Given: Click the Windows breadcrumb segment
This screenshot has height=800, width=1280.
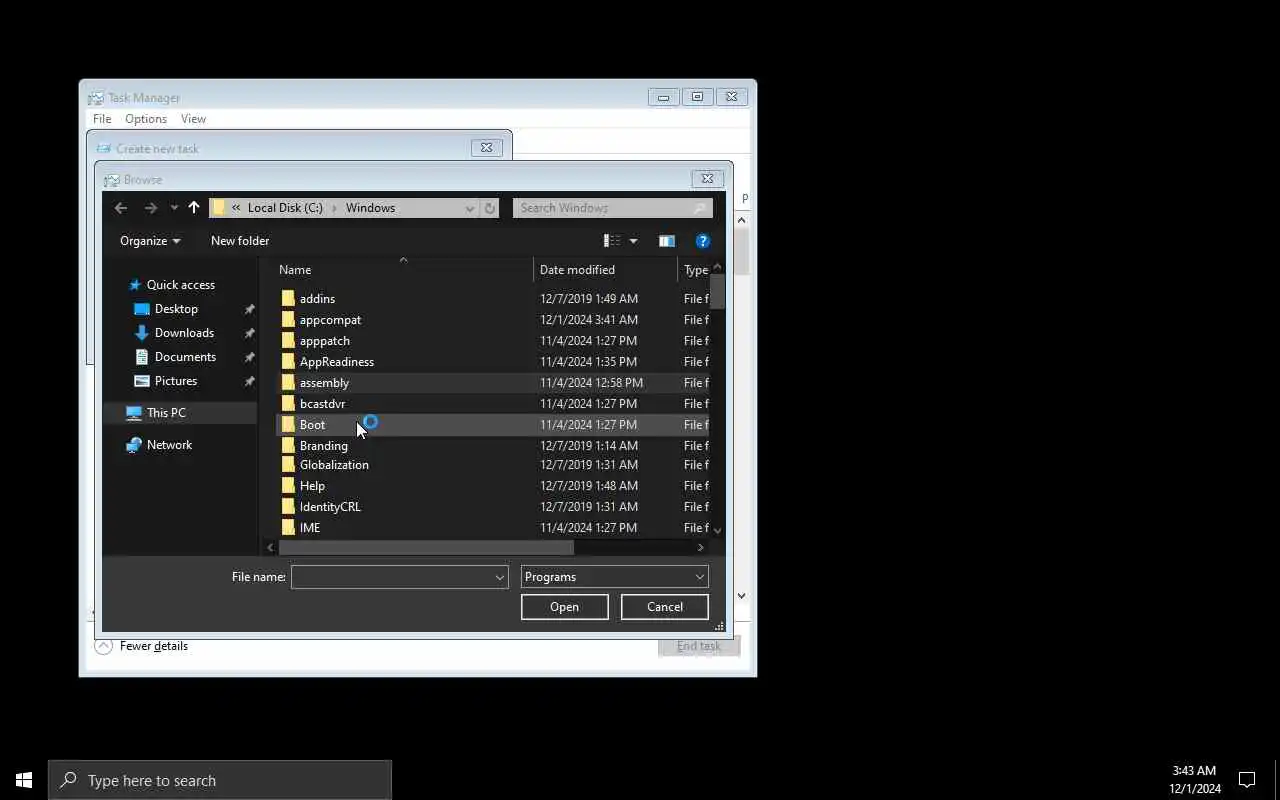Looking at the screenshot, I should point(370,208).
